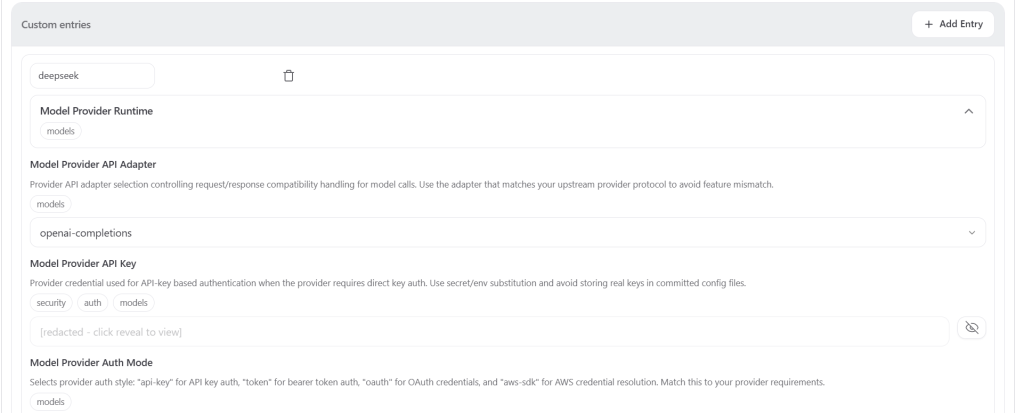
Task: Click models tag under Model Provider Runtime
Action: (61, 131)
